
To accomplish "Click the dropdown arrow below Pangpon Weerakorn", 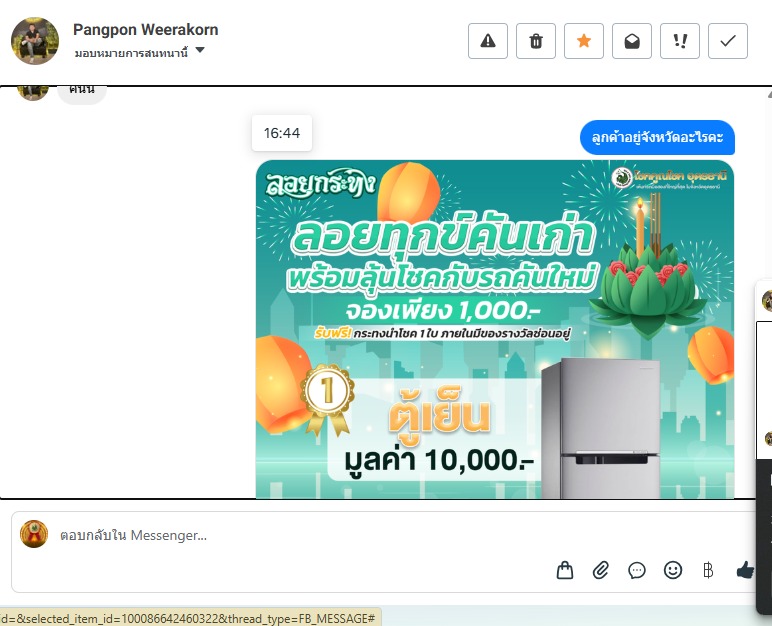I will click(199, 50).
